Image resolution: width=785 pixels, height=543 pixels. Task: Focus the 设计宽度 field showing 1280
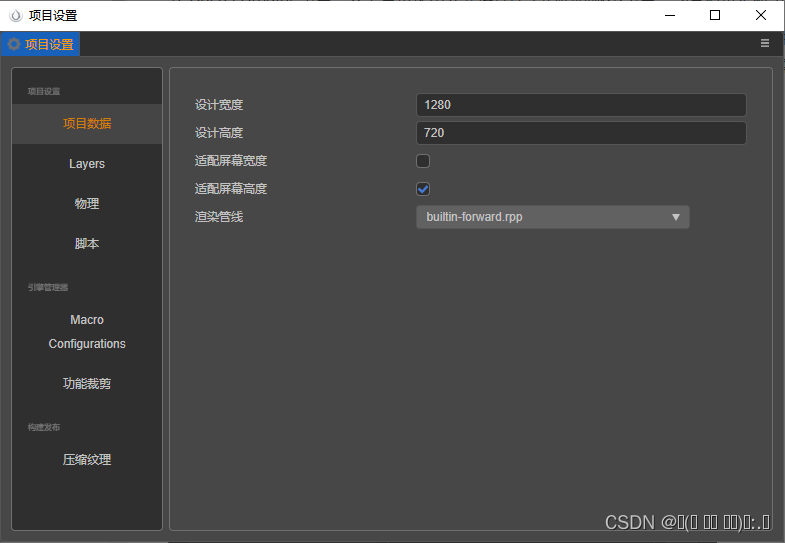[x=581, y=105]
